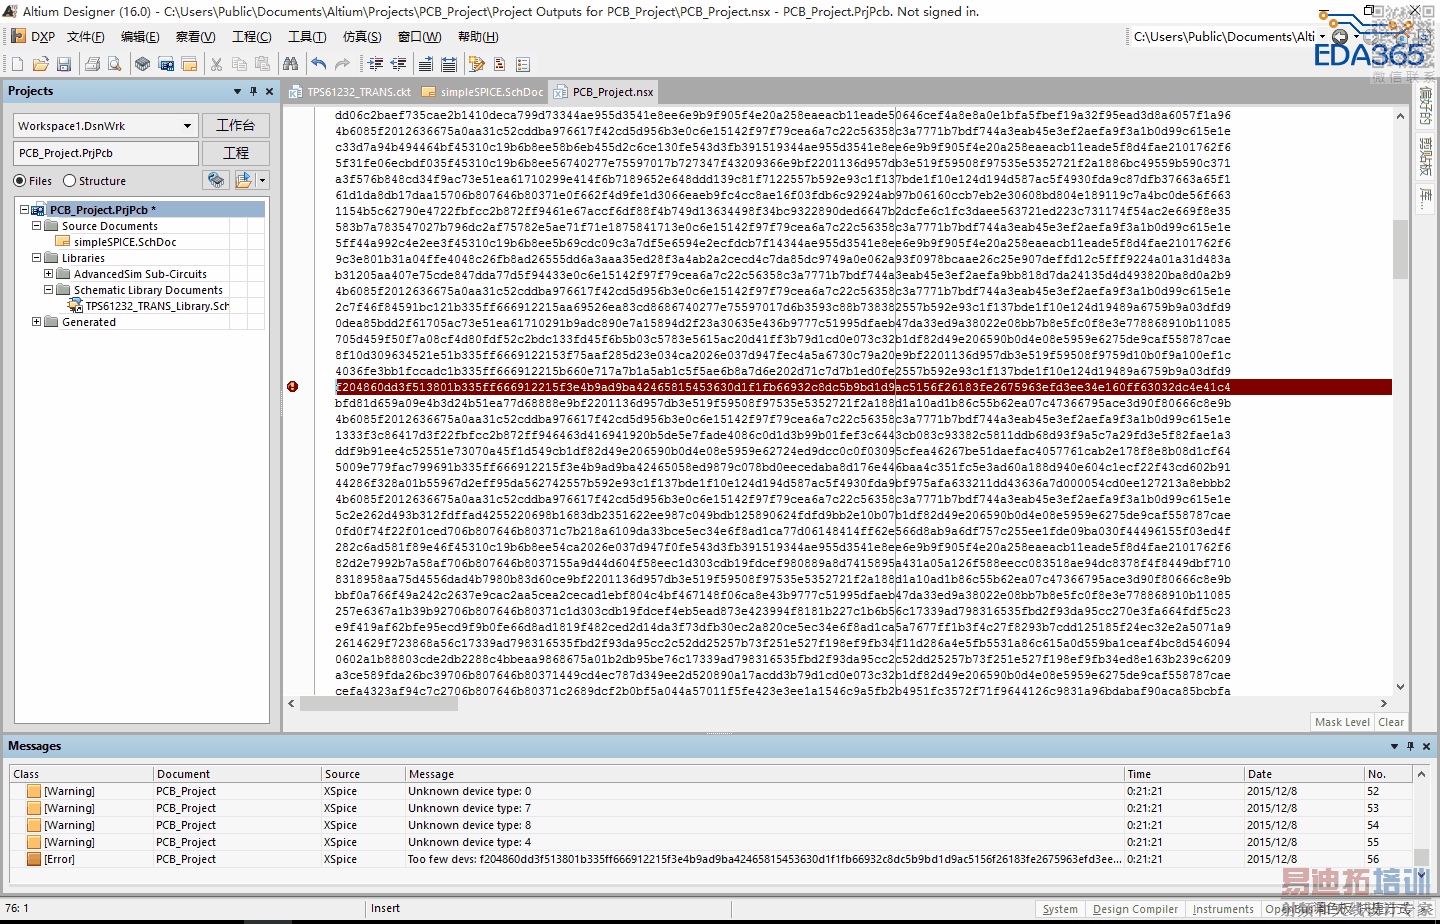Expand the Generated folder
Image resolution: width=1440 pixels, height=924 pixels.
(36, 322)
